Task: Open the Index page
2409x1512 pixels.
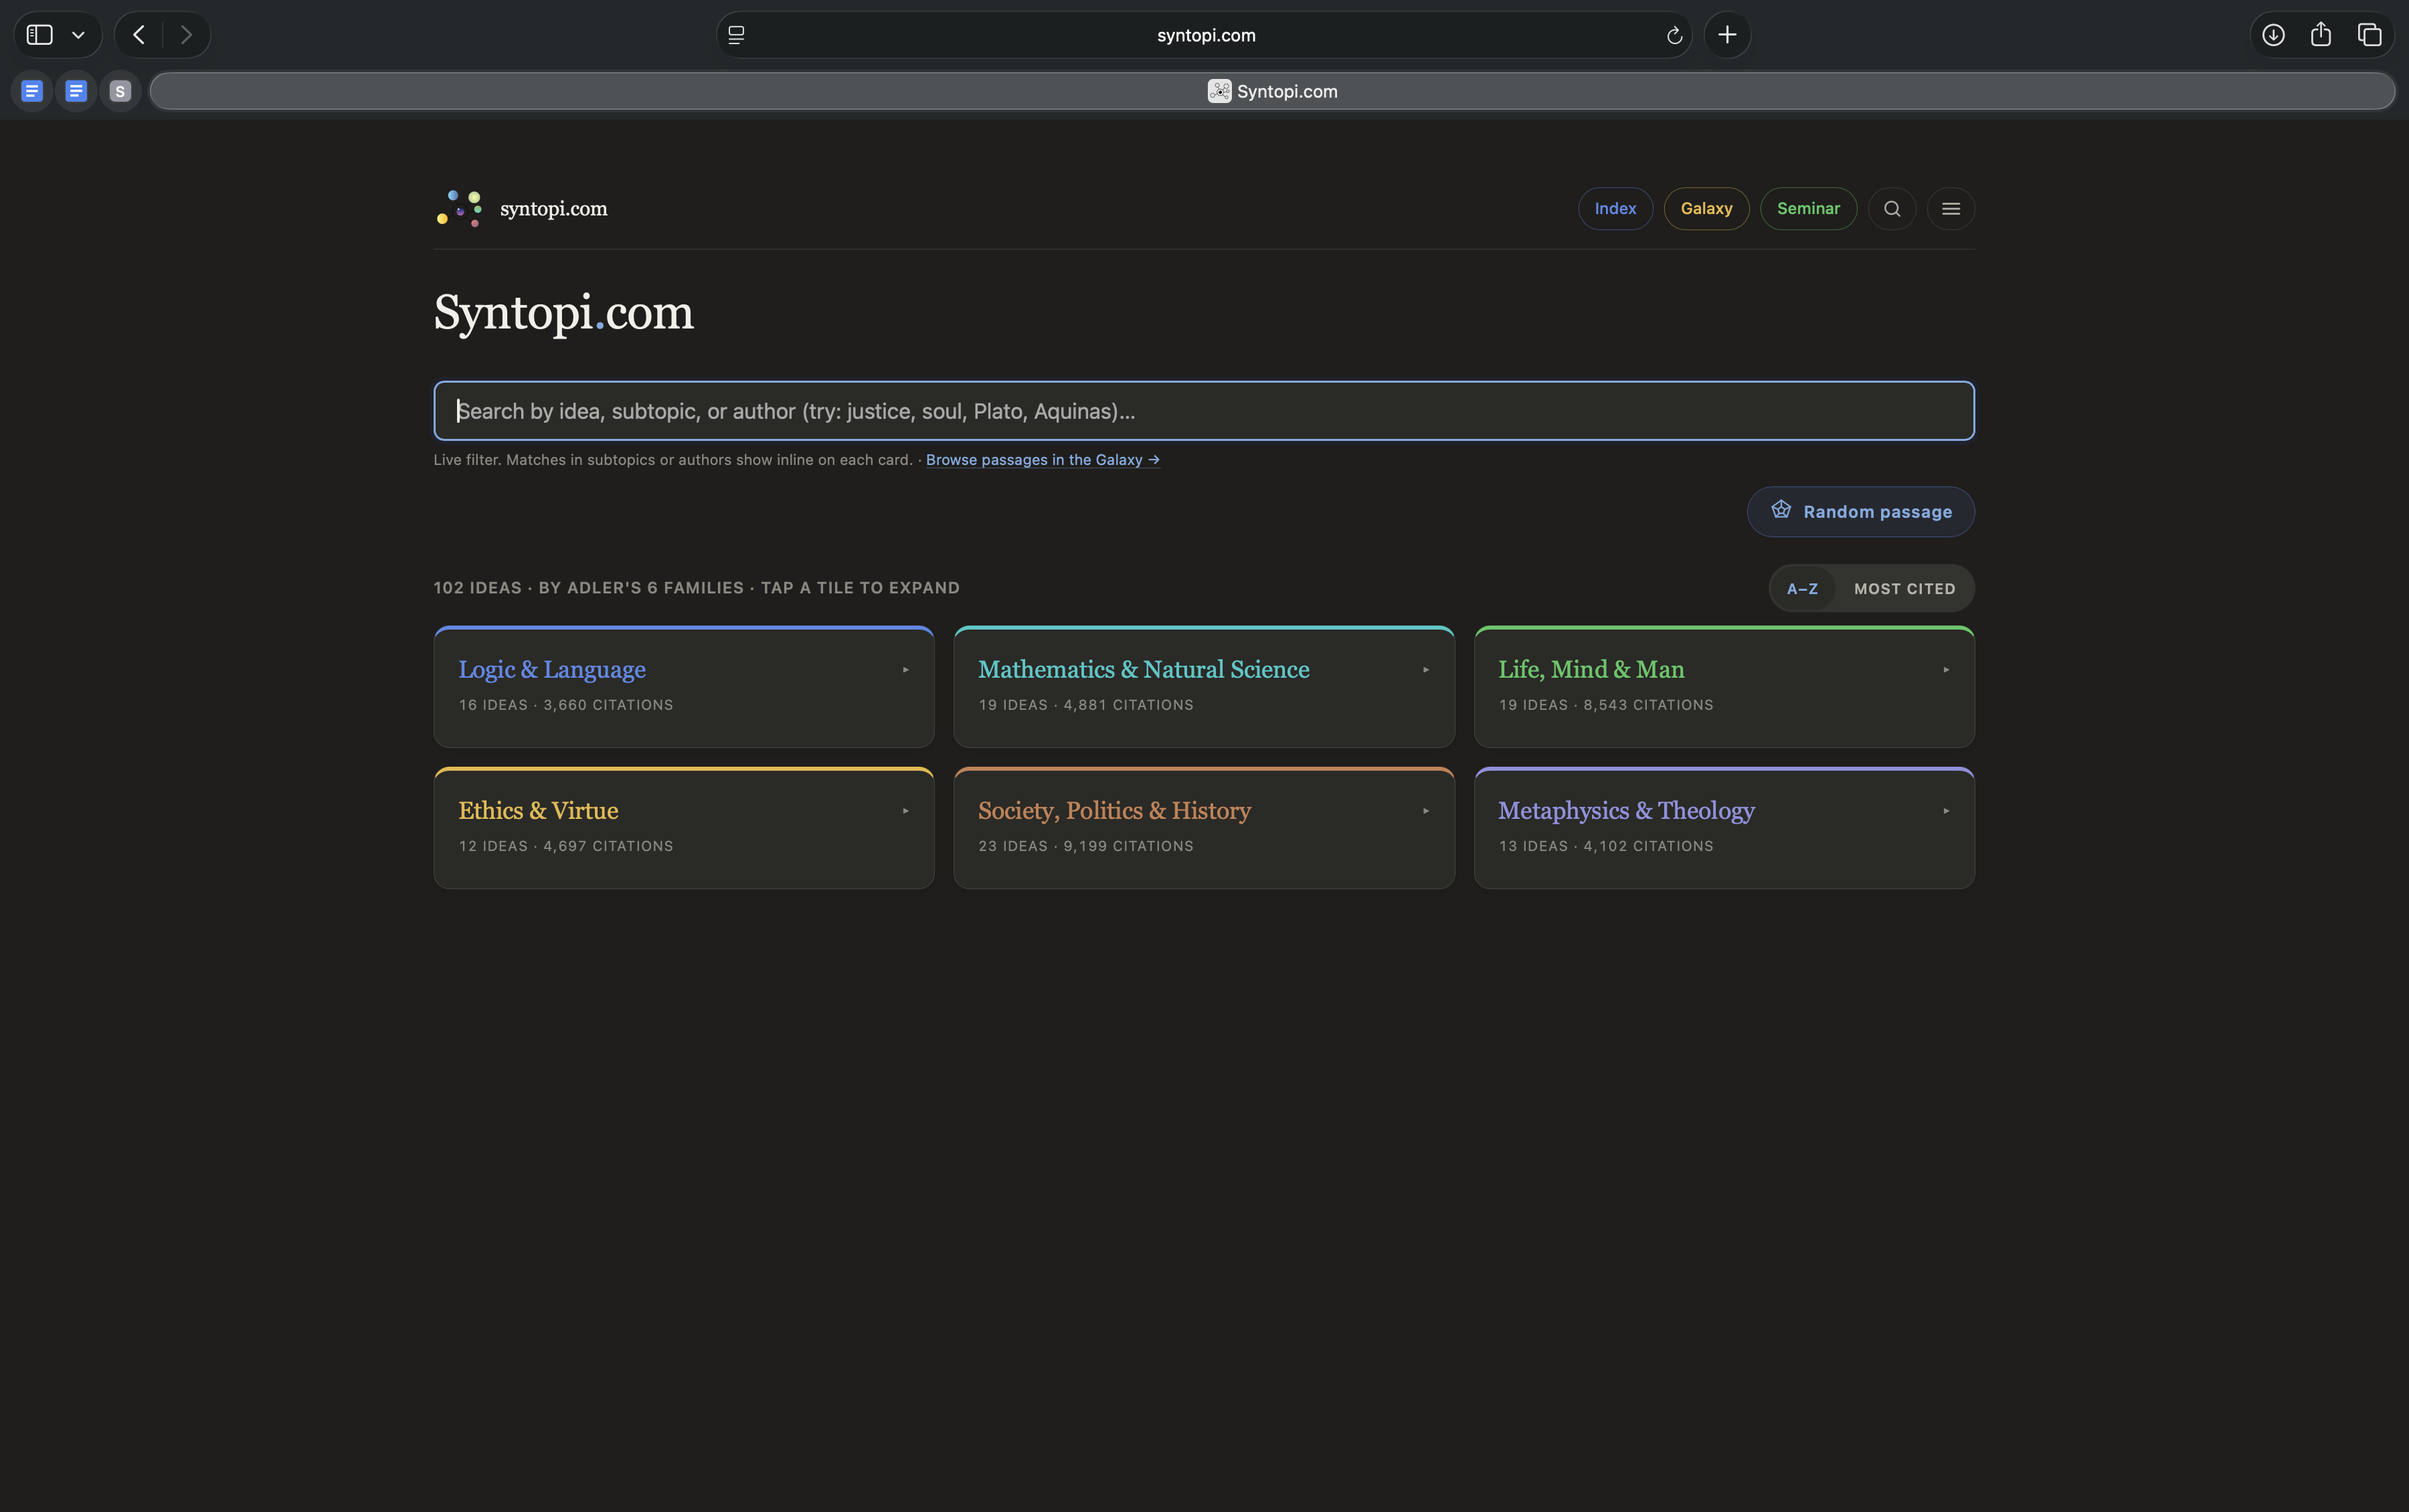Action: 1615,208
